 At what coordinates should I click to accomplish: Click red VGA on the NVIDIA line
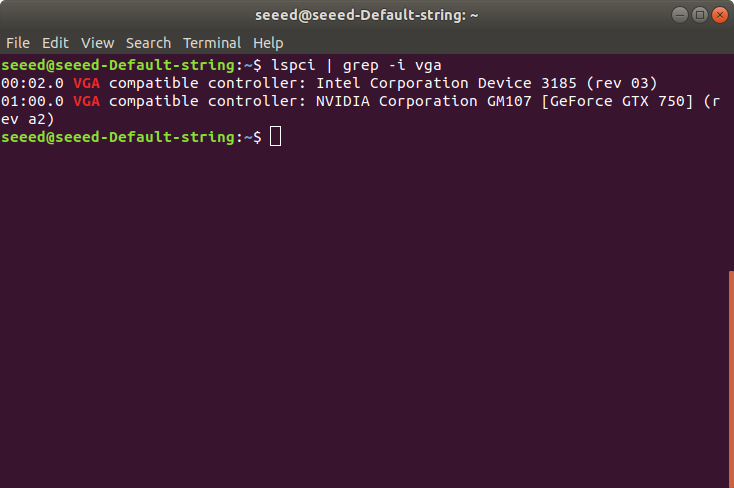(x=87, y=101)
